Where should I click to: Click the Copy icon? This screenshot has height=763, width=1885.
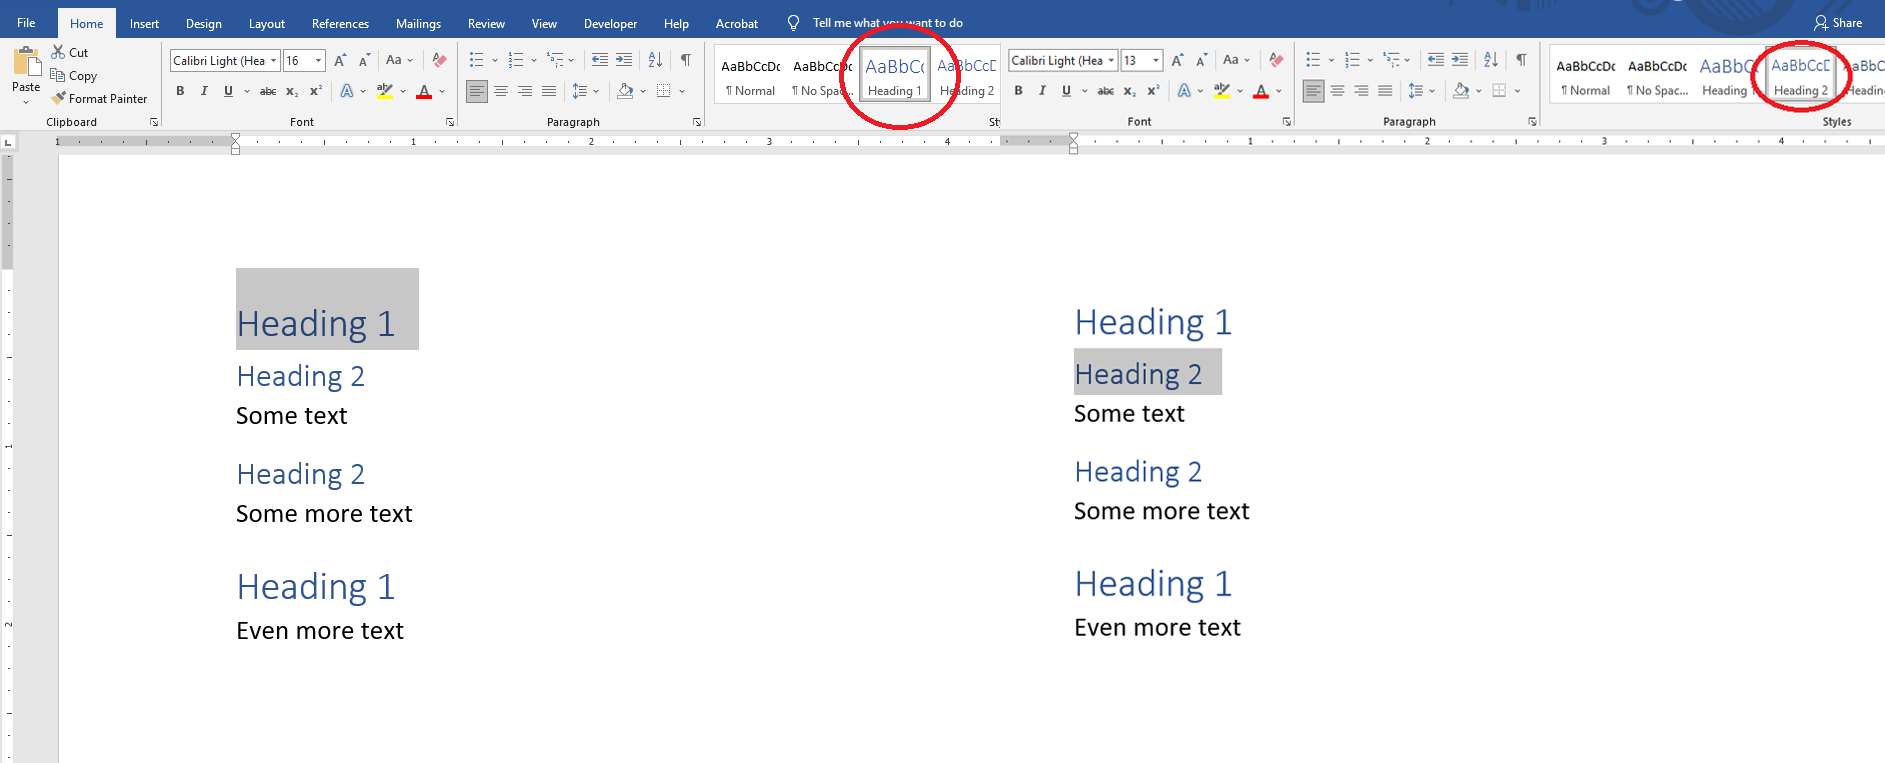click(58, 75)
